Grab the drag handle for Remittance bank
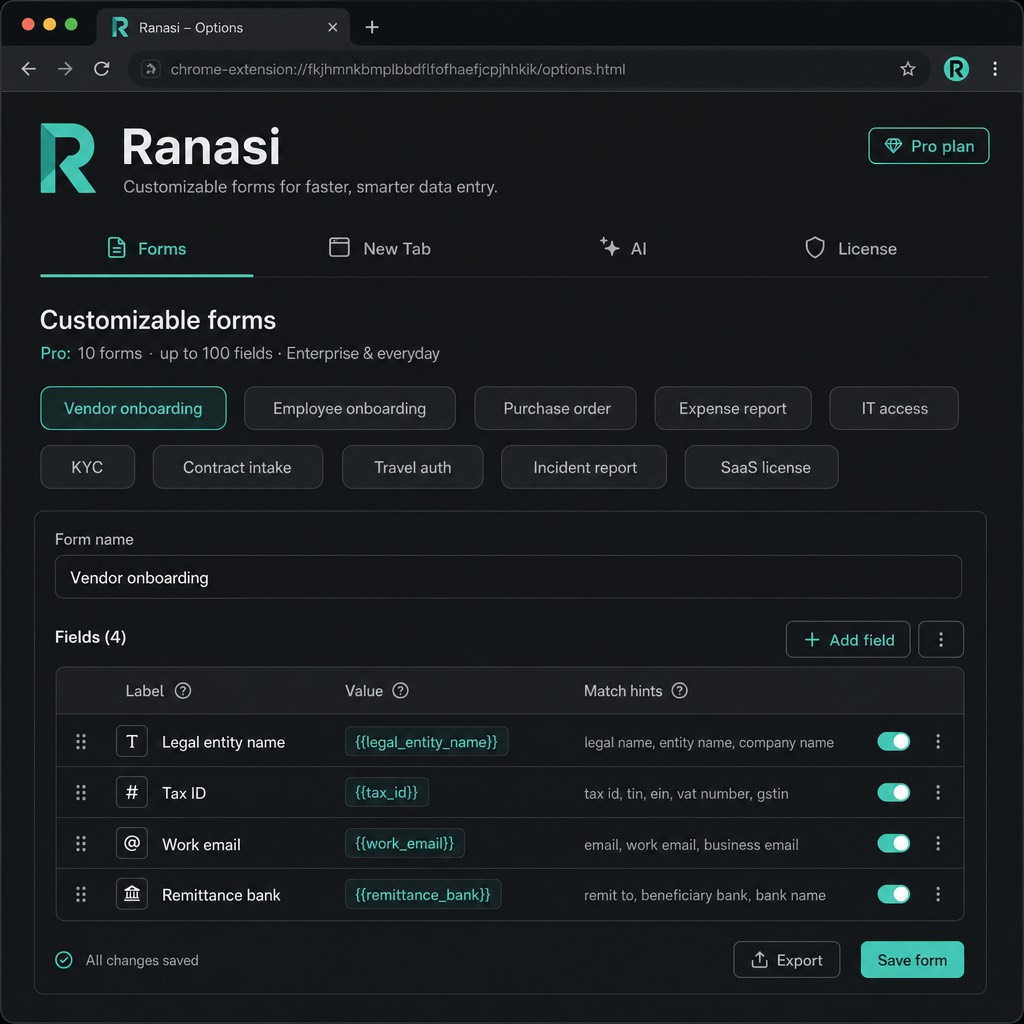Image resolution: width=1024 pixels, height=1024 pixels. (x=81, y=894)
